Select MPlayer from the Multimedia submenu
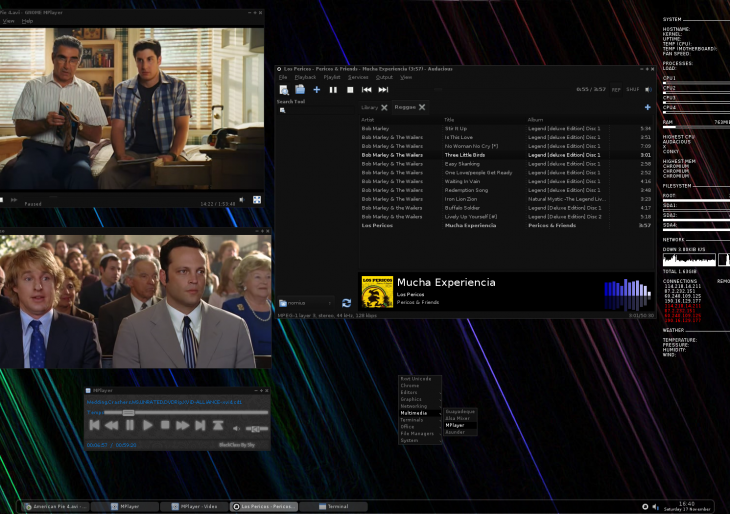The image size is (730, 514). point(455,425)
